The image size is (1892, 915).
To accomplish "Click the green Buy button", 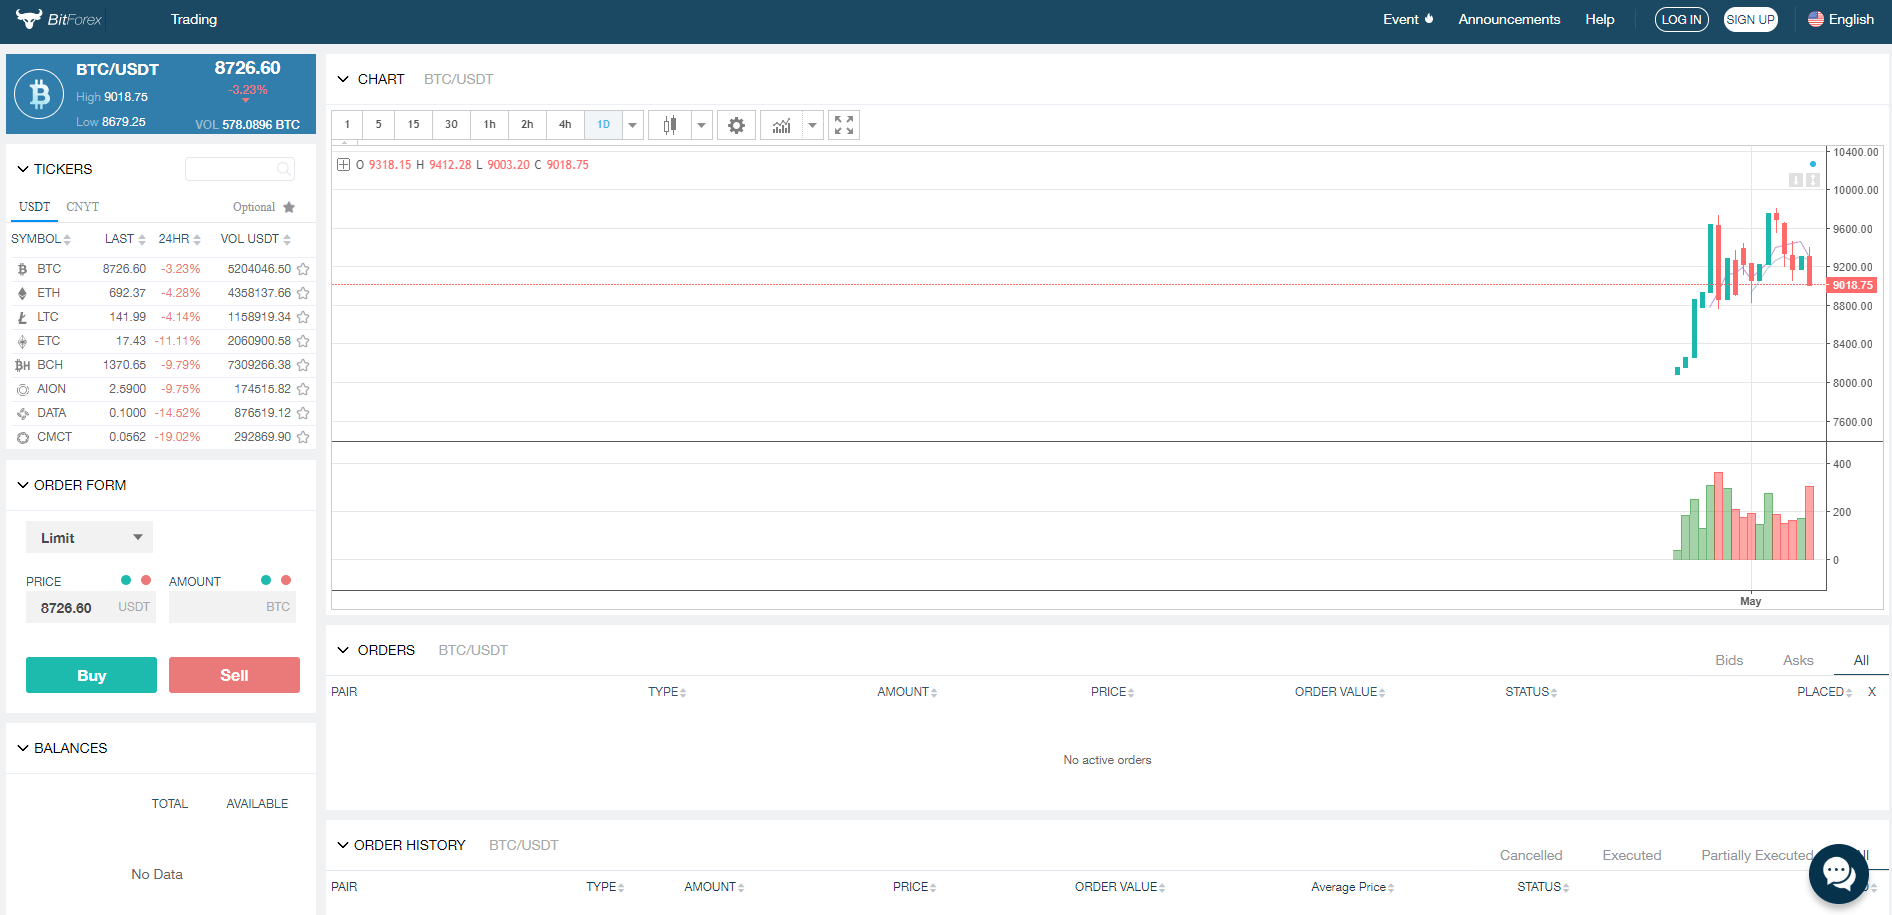I will 91,675.
